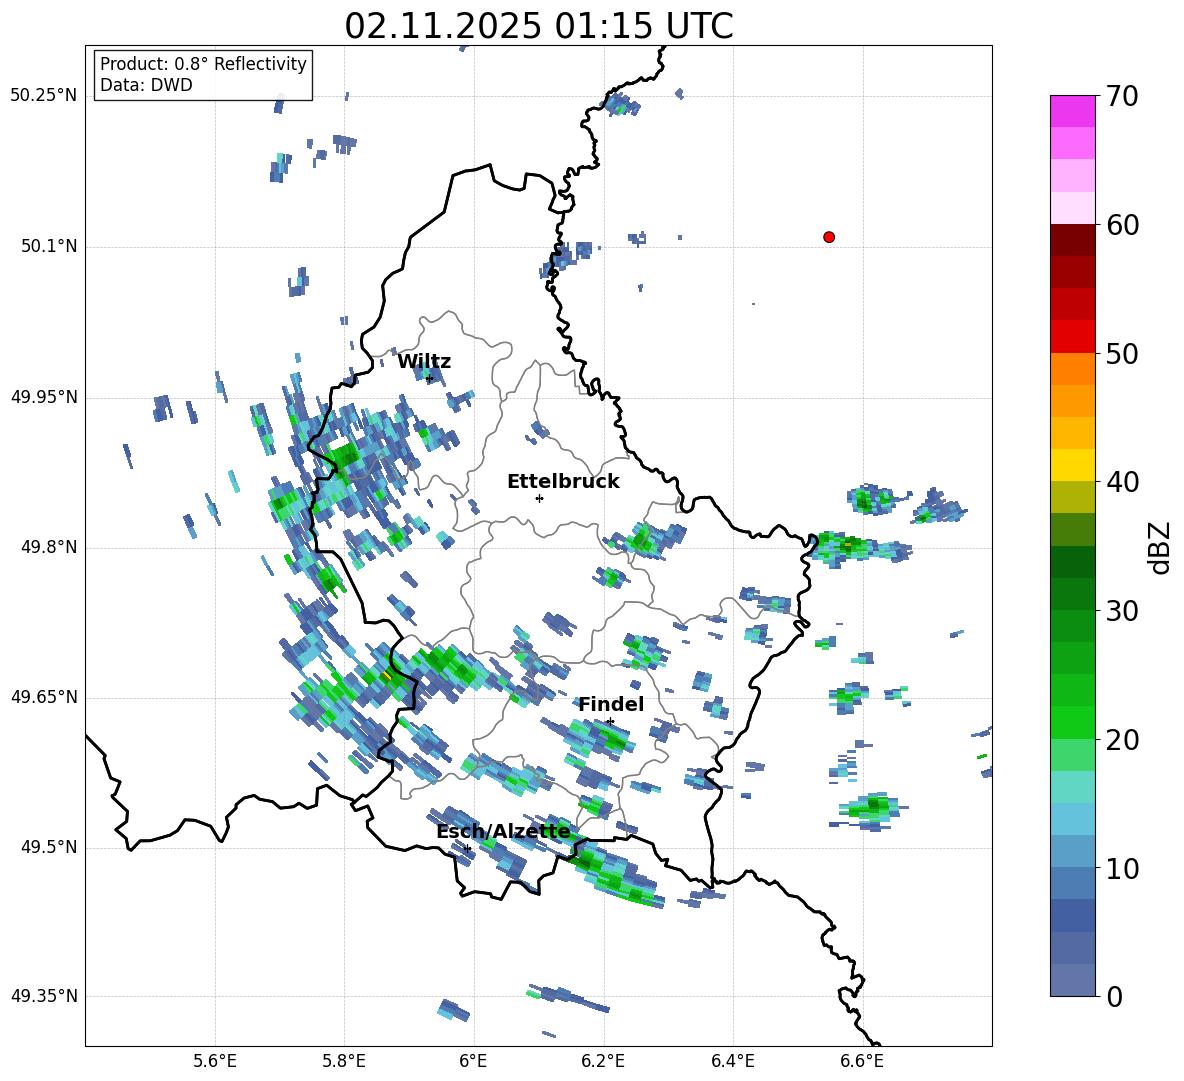Viewport: 1184px width, 1081px height.
Task: Click the 60 tick on the colorbar
Action: coord(1122,225)
